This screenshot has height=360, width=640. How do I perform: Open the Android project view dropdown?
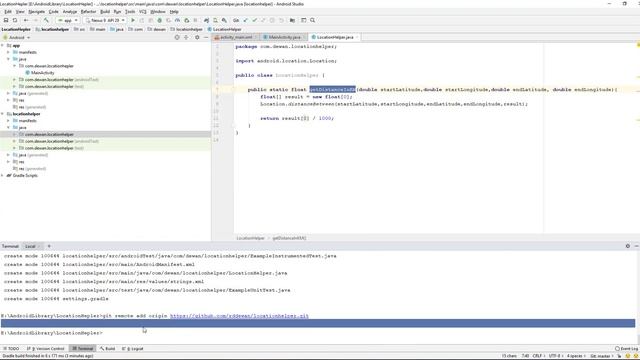coord(17,37)
